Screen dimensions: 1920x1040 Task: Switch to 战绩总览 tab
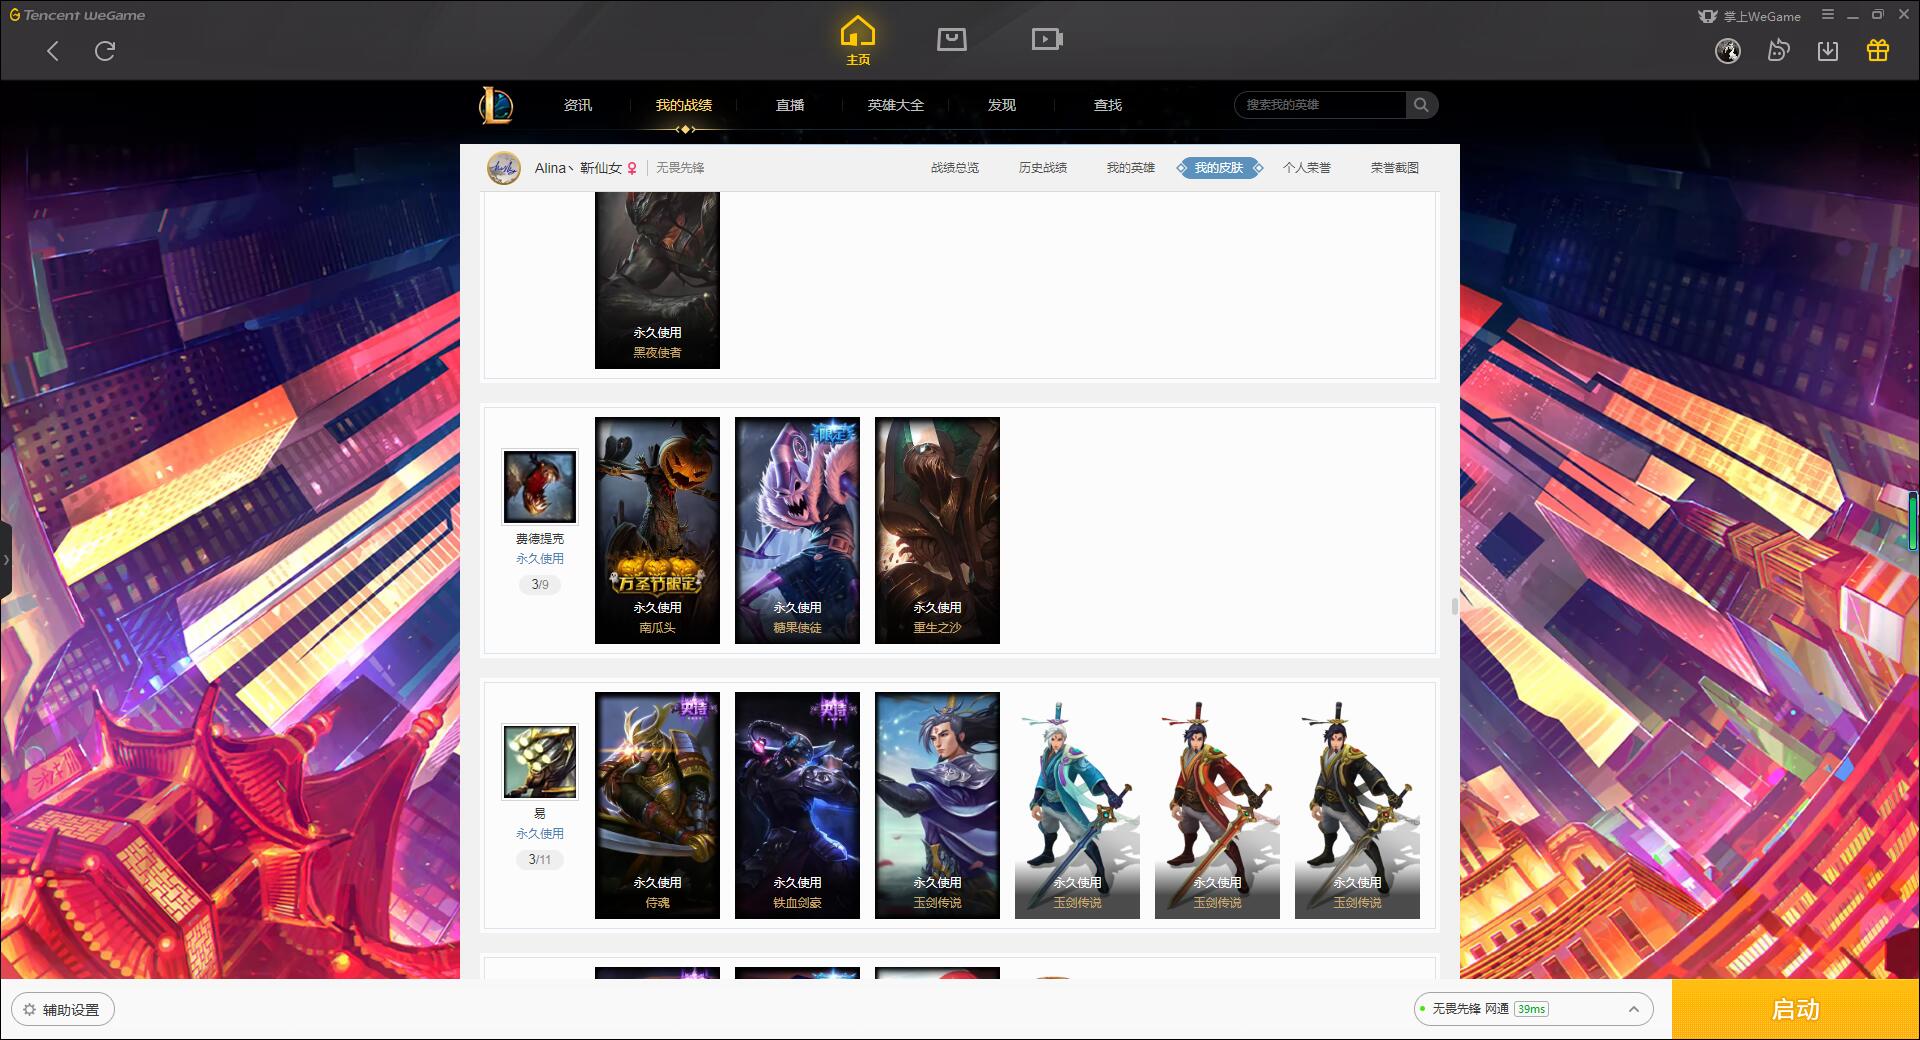pyautogui.click(x=955, y=168)
